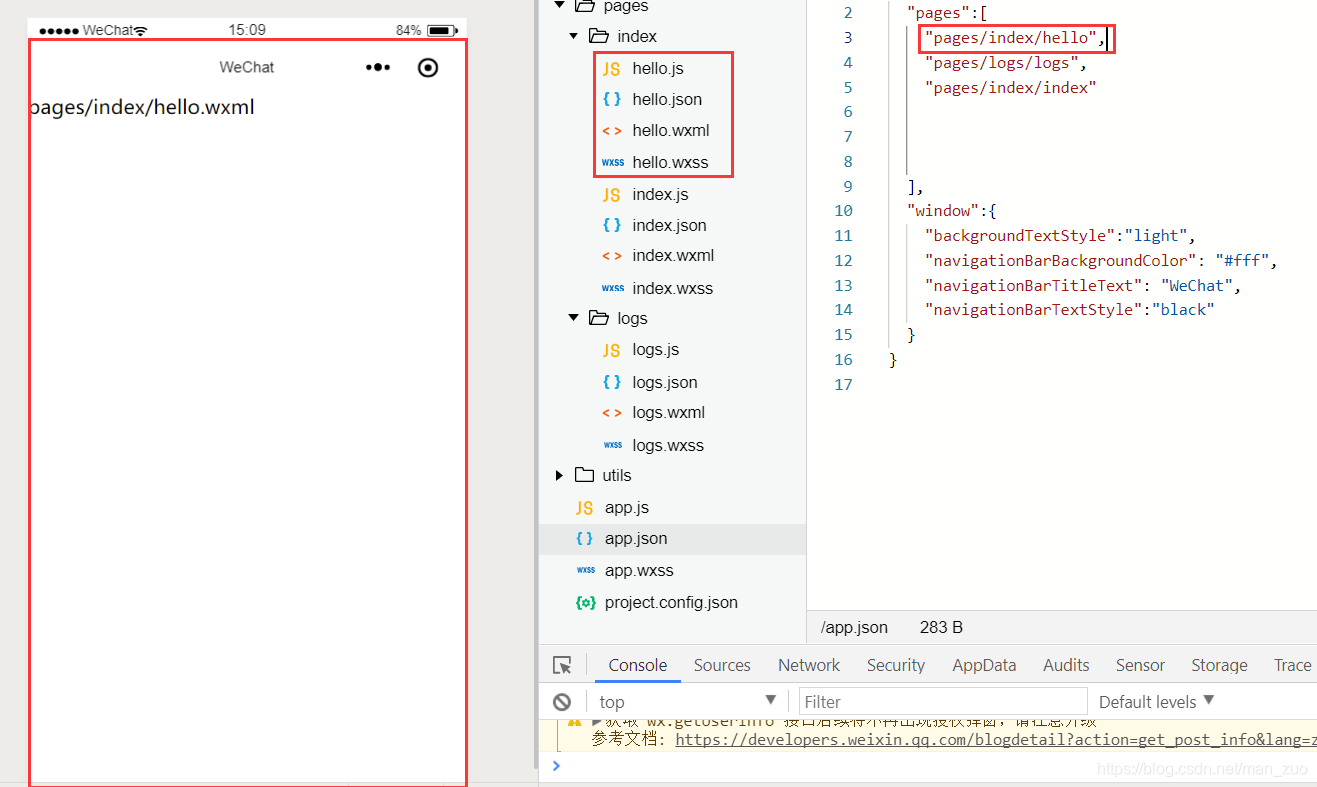Open the Trace tab
Image resolution: width=1317 pixels, height=787 pixels.
(1292, 665)
